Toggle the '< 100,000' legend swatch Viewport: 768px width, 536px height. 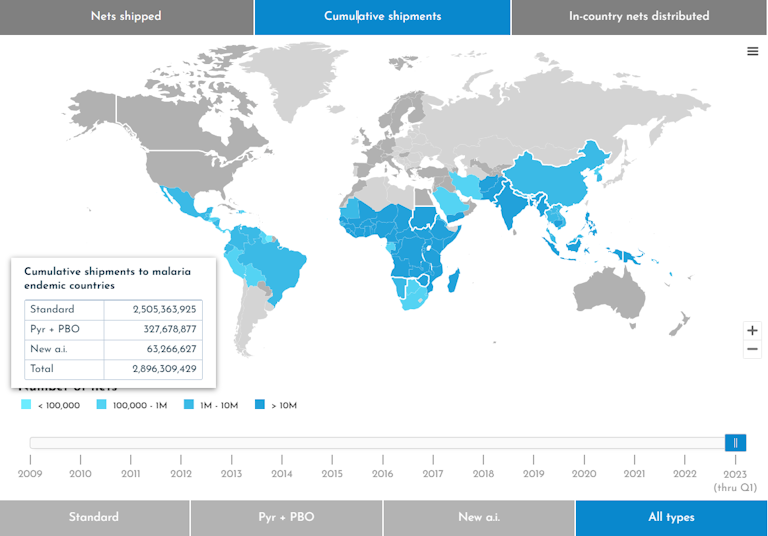coord(26,405)
